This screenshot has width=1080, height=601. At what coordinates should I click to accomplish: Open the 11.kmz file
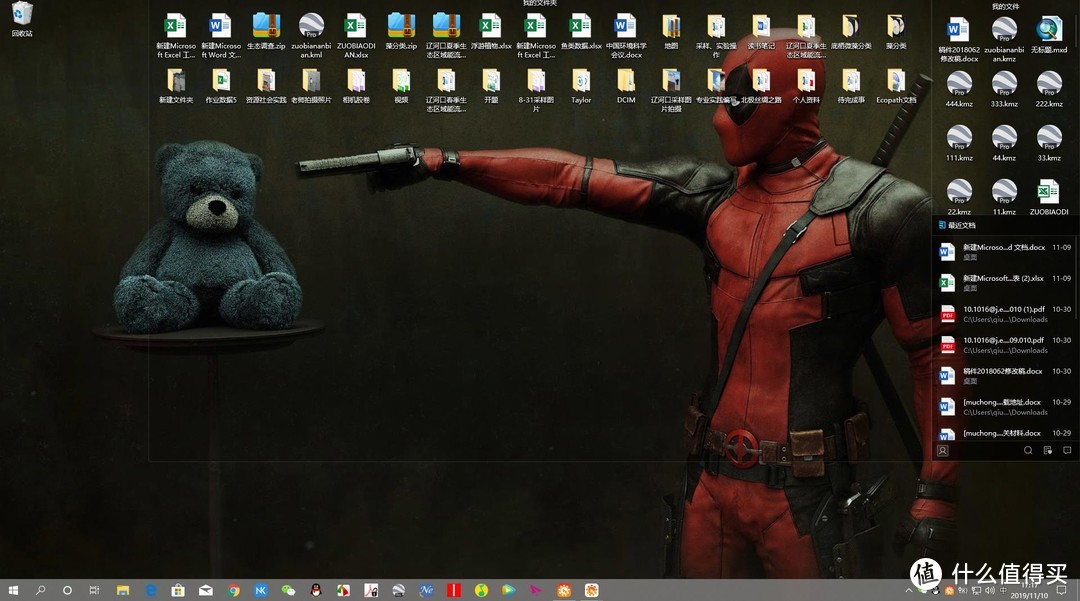[x=1004, y=197]
